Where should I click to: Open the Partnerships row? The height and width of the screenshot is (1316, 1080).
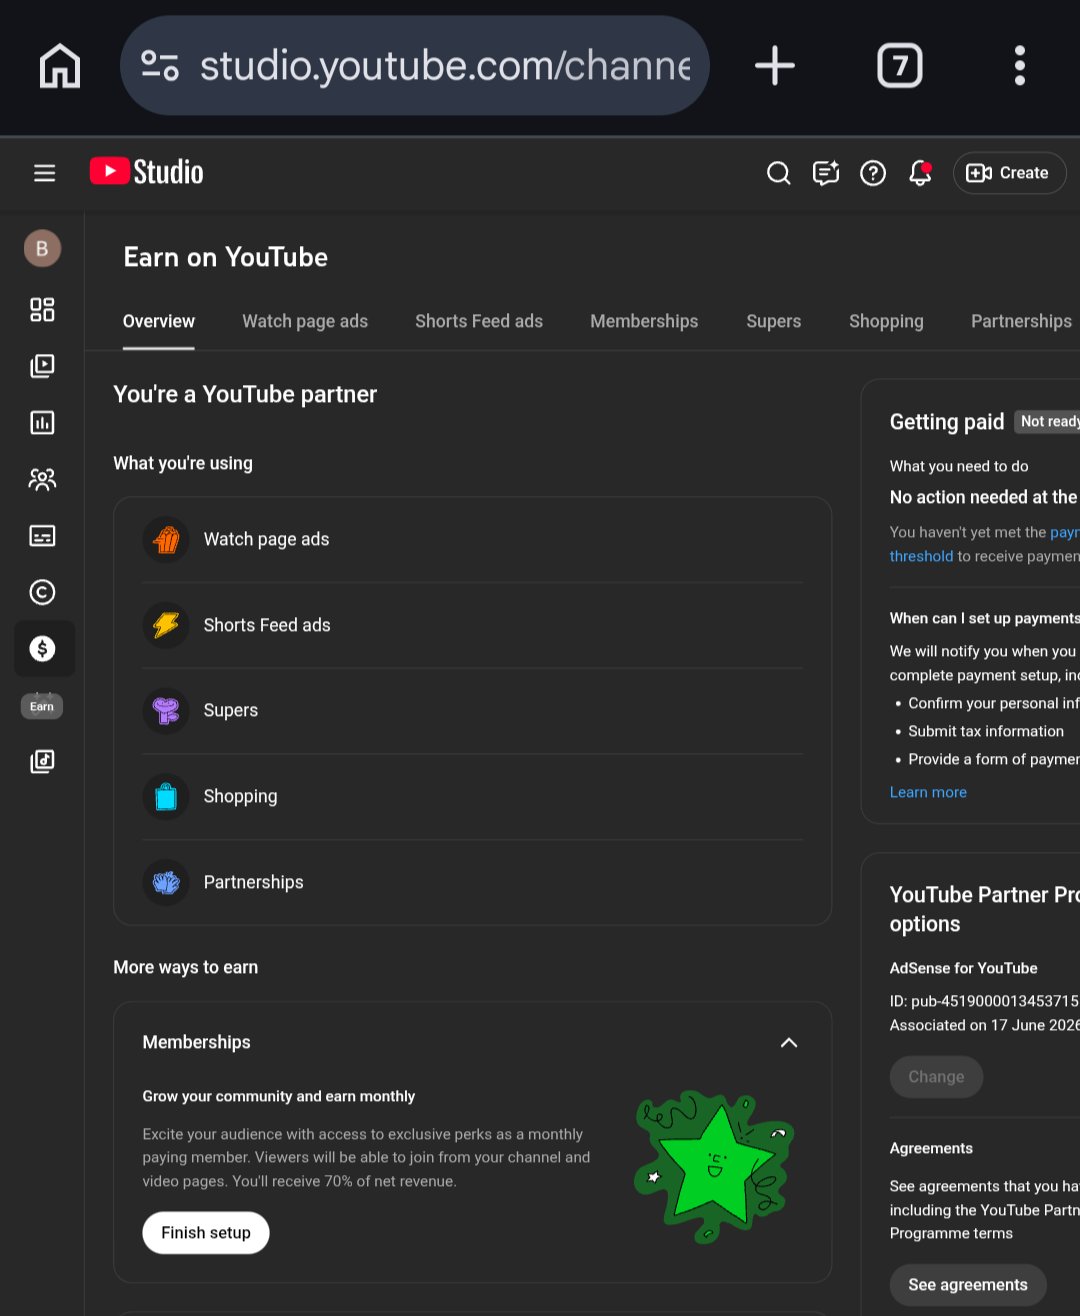coord(473,882)
